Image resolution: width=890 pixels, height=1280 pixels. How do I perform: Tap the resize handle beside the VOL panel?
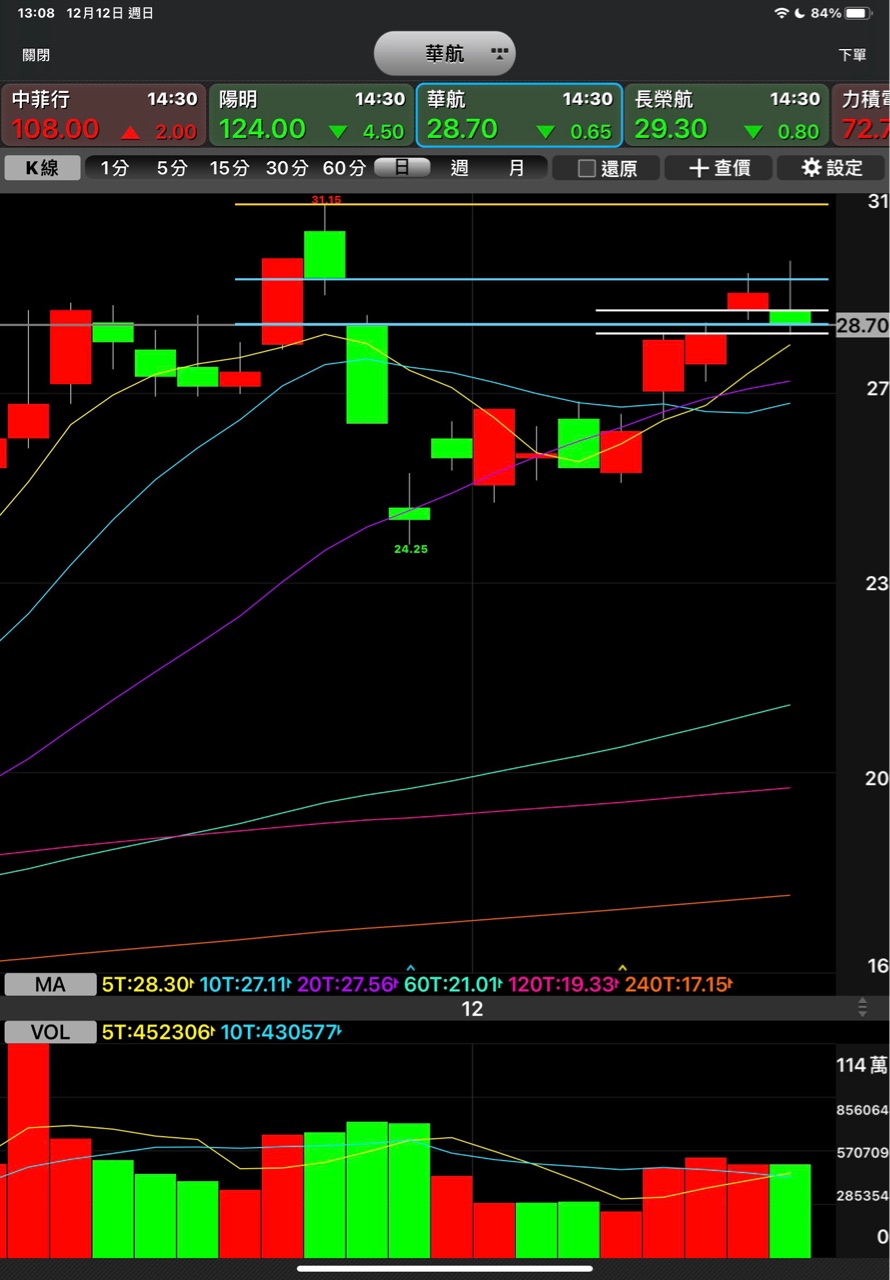tap(862, 1008)
